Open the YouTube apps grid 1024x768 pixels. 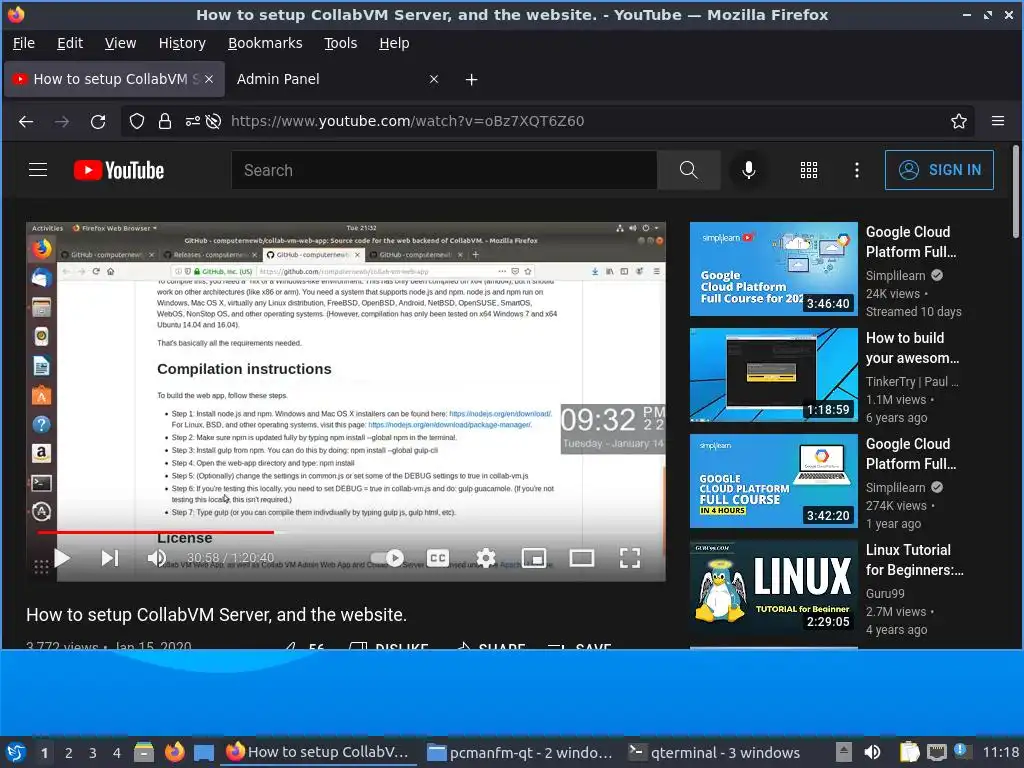click(808, 170)
